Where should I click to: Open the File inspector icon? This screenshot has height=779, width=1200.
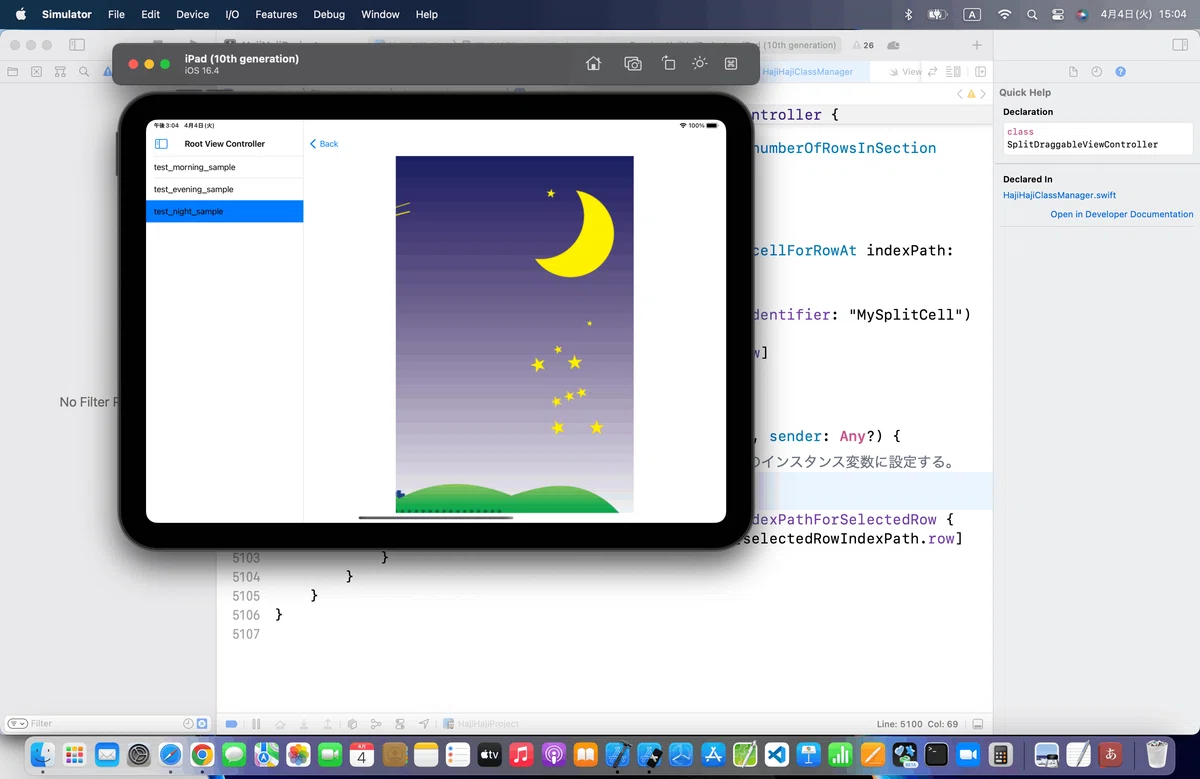1073,72
